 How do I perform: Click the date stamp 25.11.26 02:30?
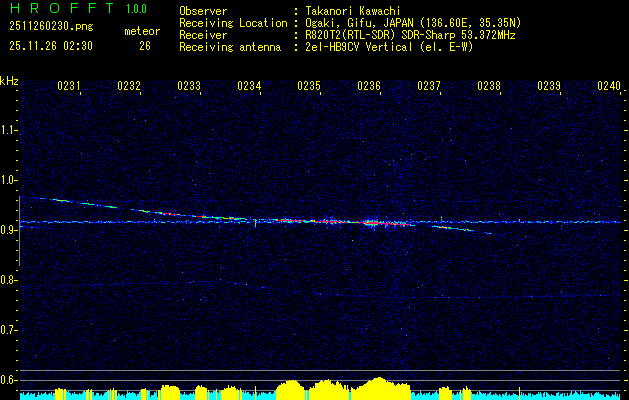point(50,46)
